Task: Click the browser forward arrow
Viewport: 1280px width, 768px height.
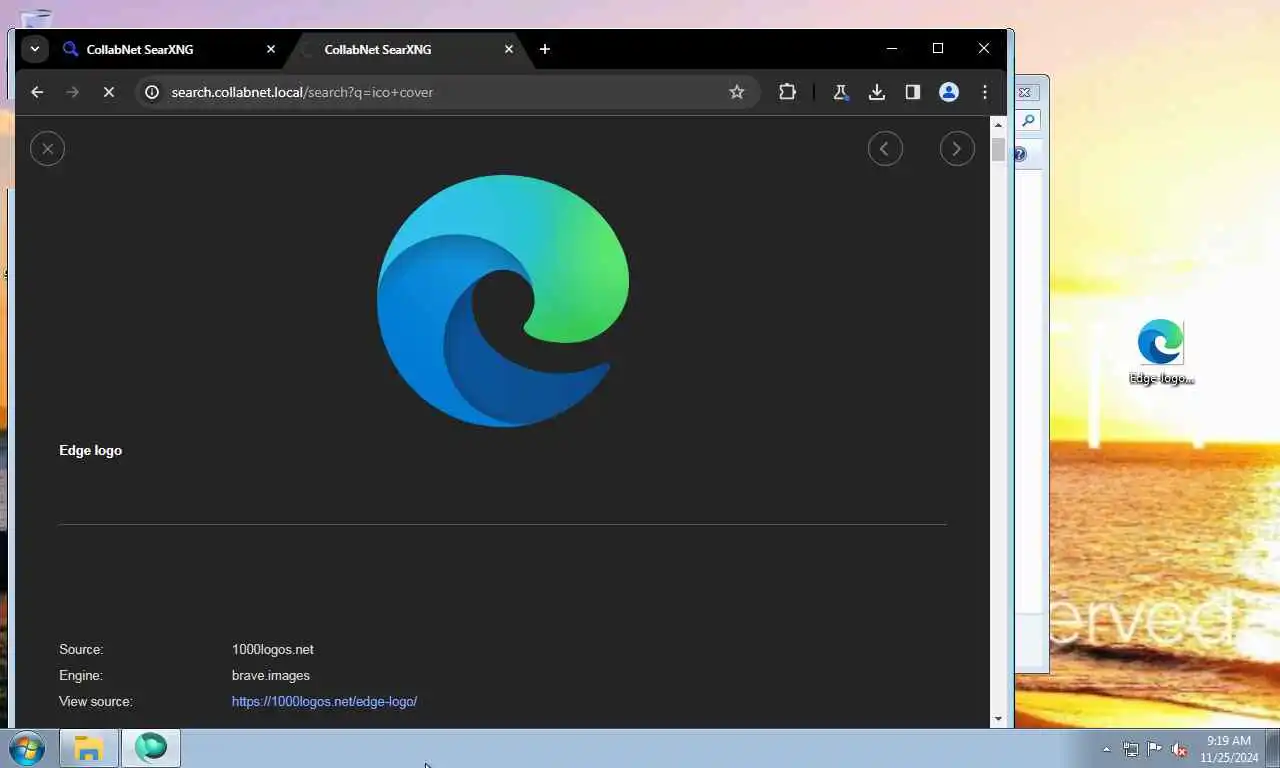Action: [72, 92]
